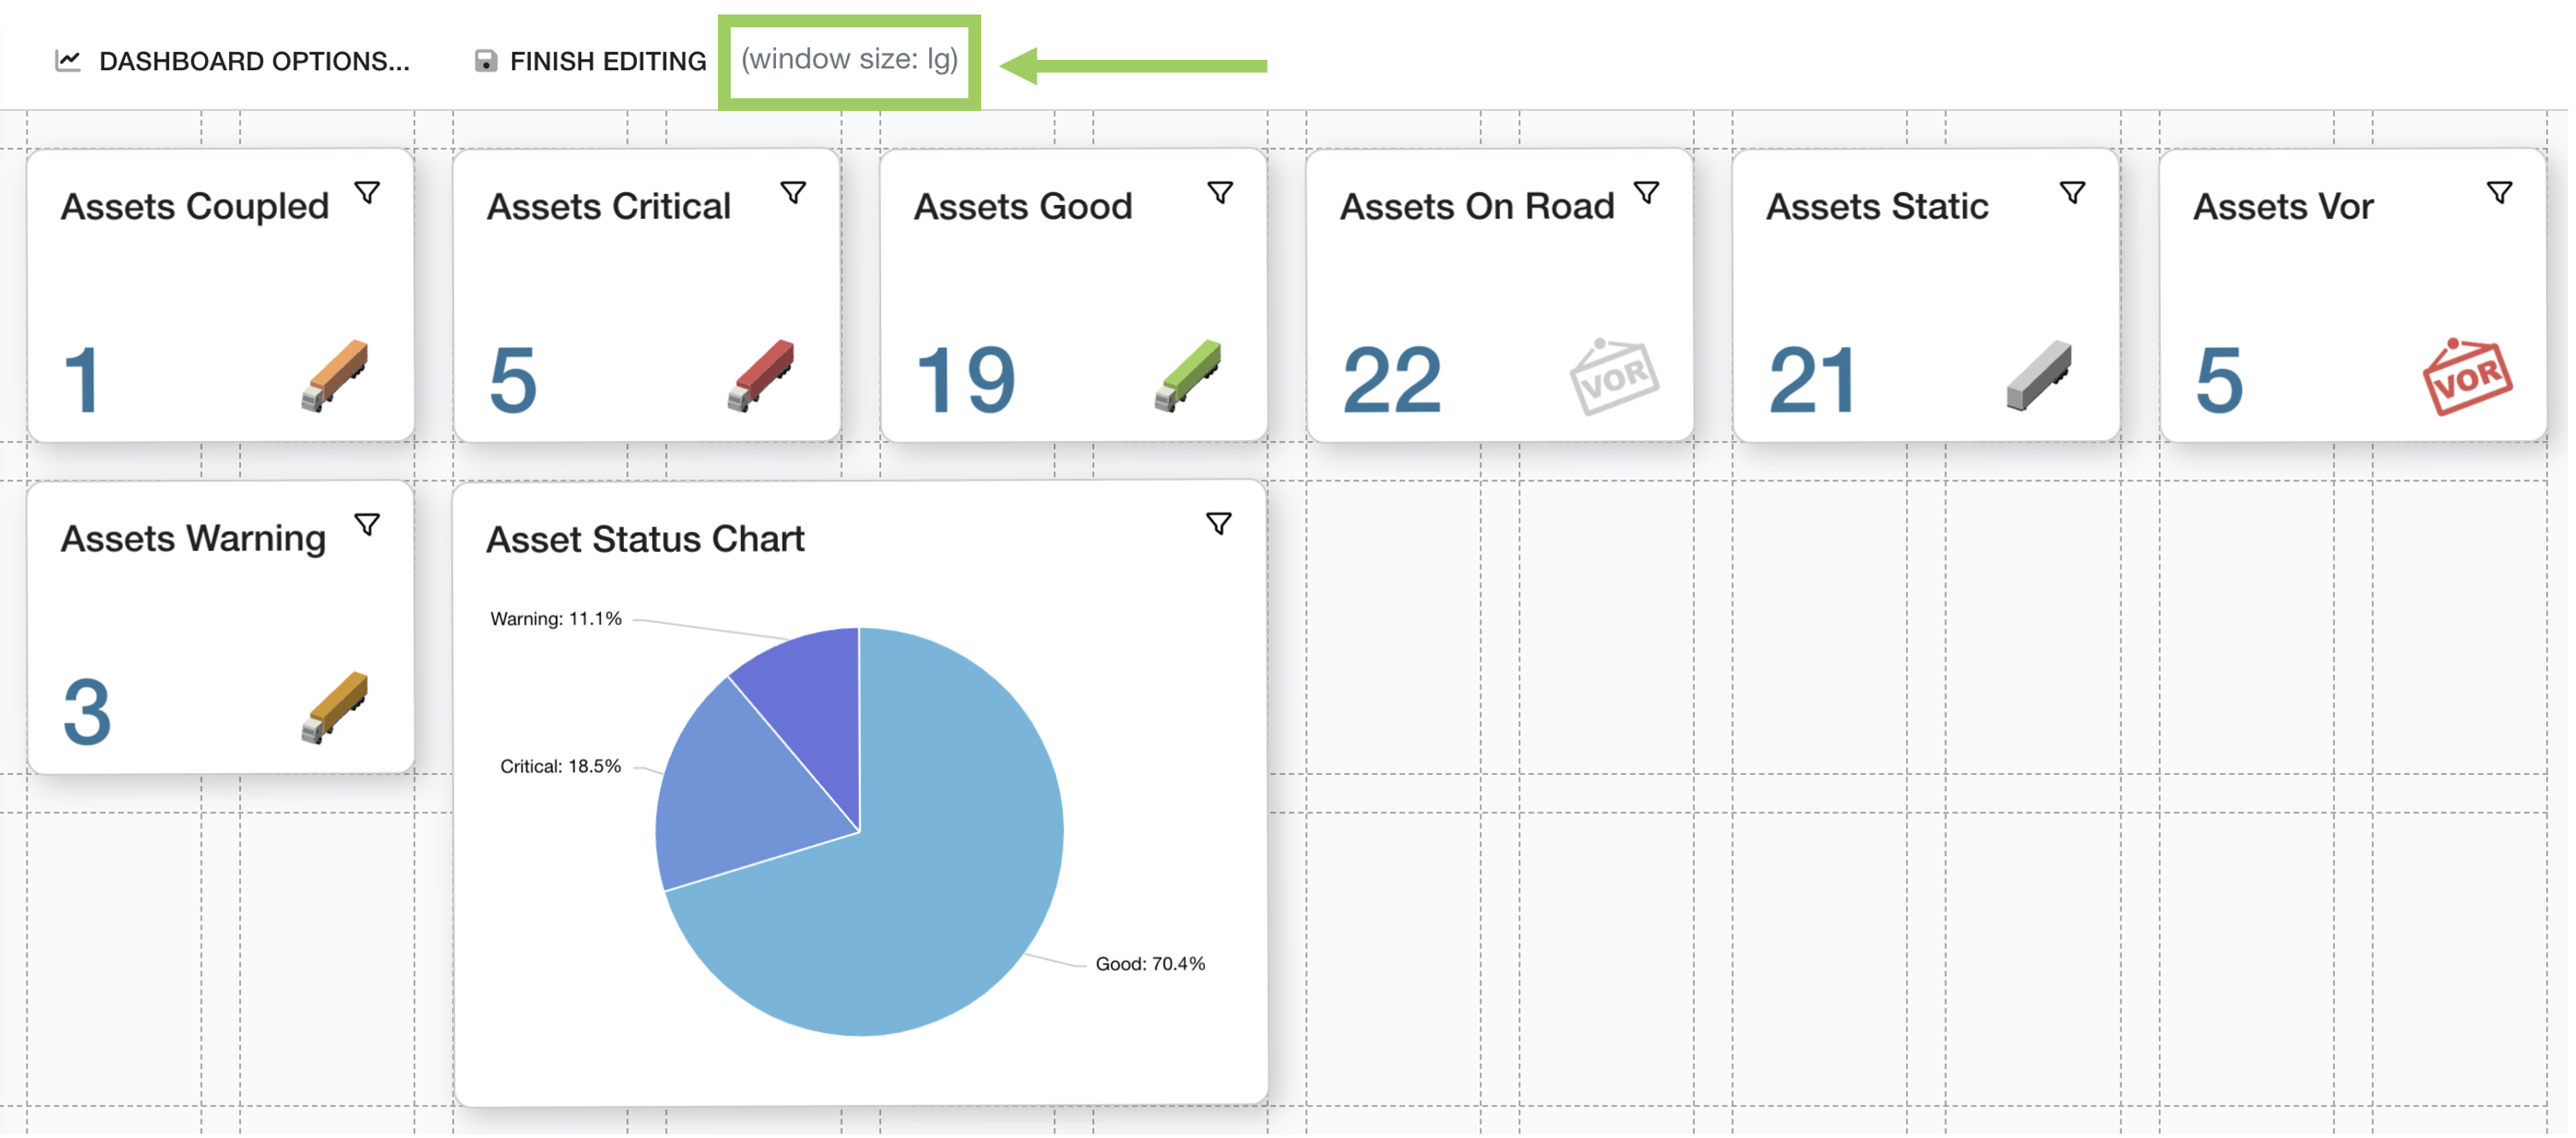This screenshot has height=1138, width=2576.
Task: Open filter on Assets Warning widget
Action: pyautogui.click(x=367, y=525)
